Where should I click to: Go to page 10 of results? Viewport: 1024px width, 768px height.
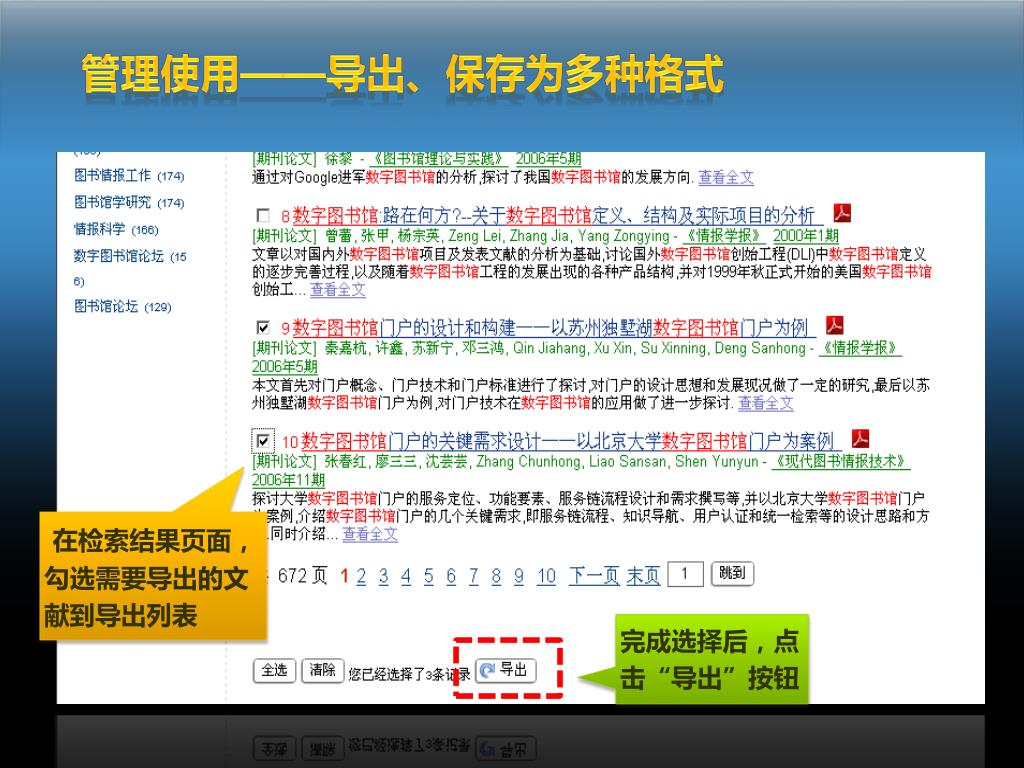coord(547,576)
